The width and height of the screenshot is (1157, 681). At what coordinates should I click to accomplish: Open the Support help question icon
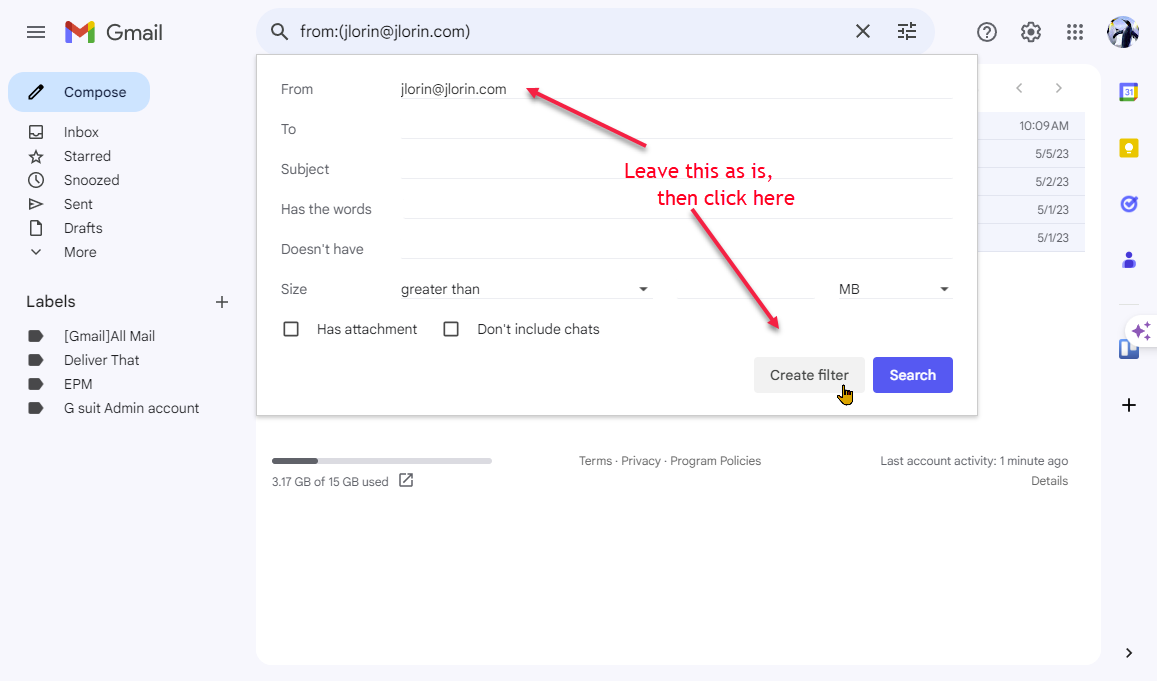click(987, 32)
